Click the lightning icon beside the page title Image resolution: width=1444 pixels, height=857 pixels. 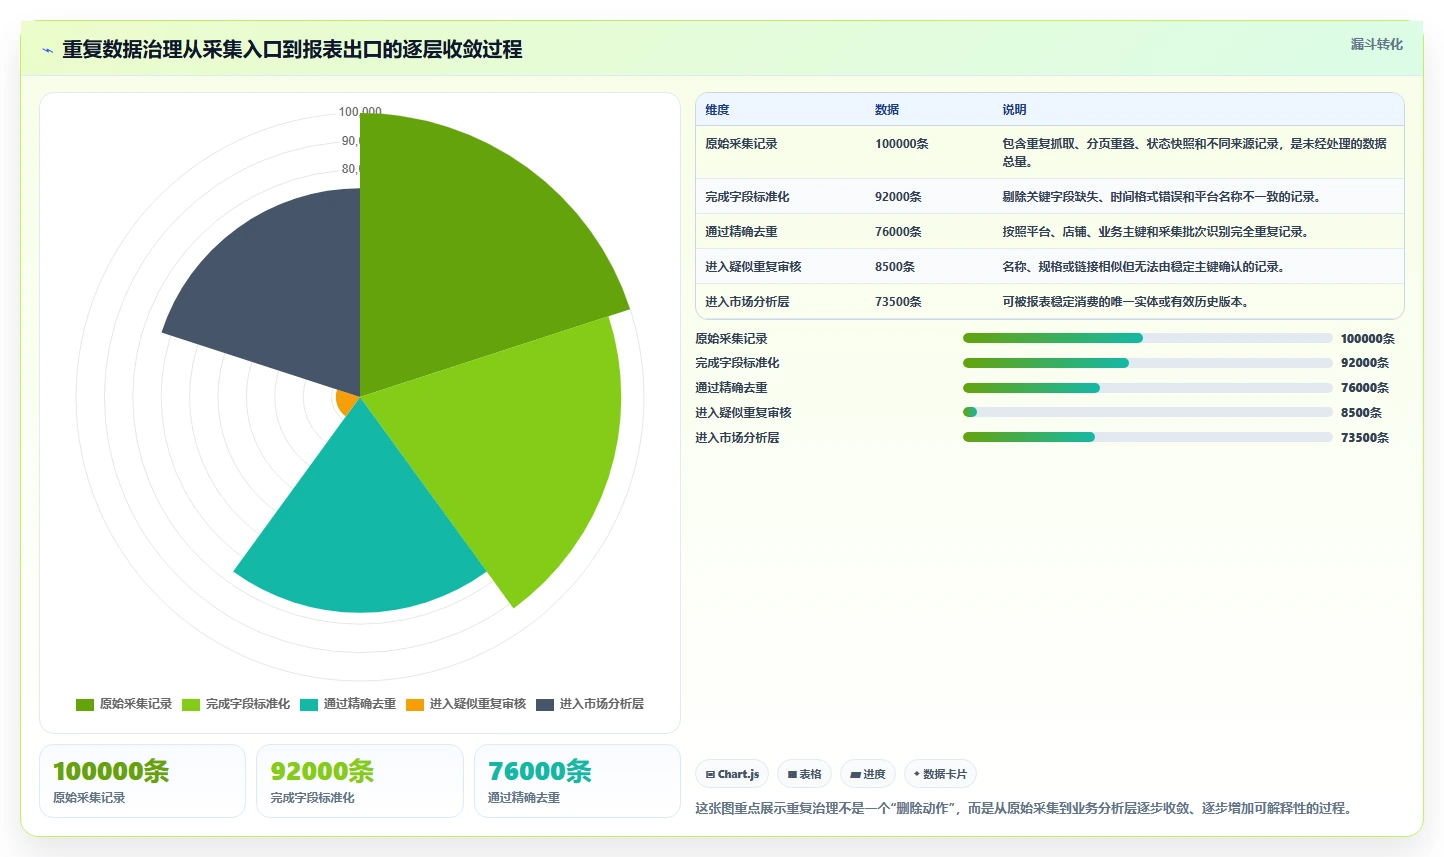click(47, 50)
